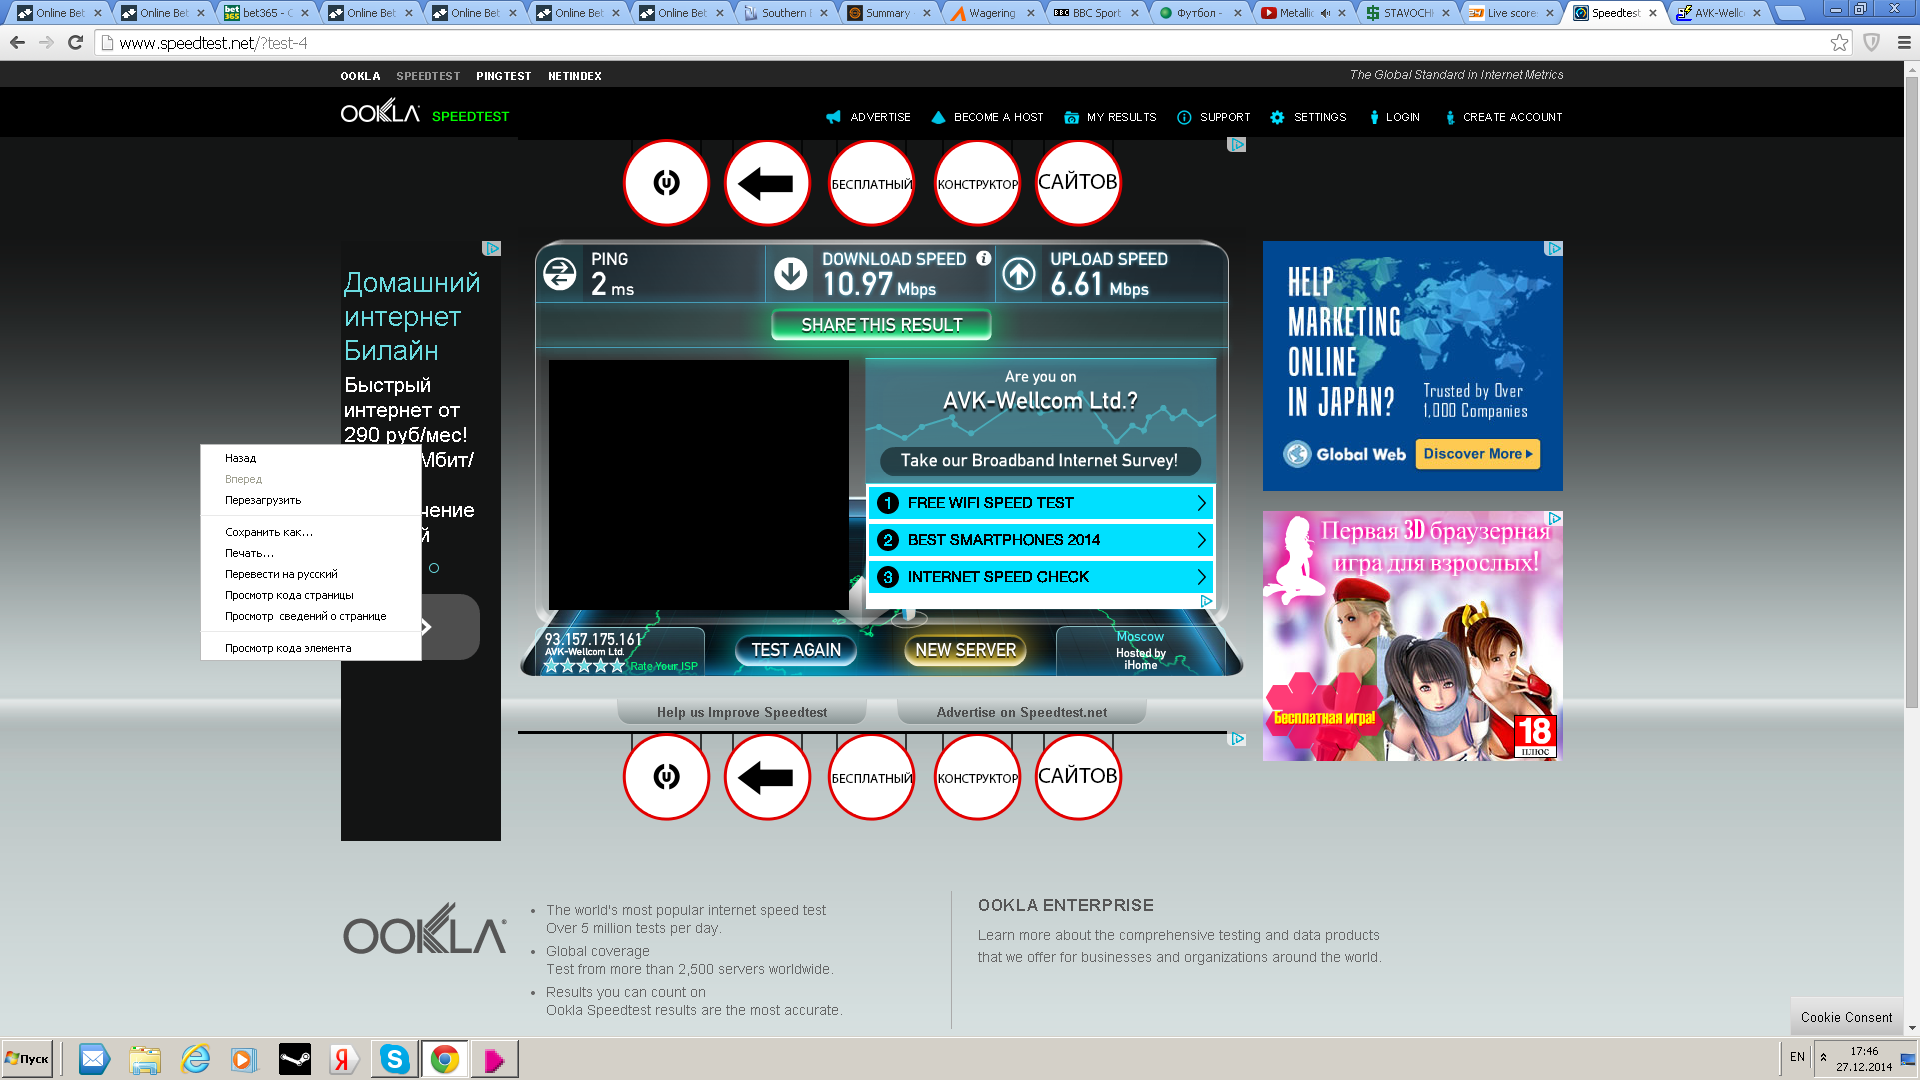Choose 'Просмотр сведений о странице' item
The height and width of the screenshot is (1080, 1920).
(x=310, y=616)
